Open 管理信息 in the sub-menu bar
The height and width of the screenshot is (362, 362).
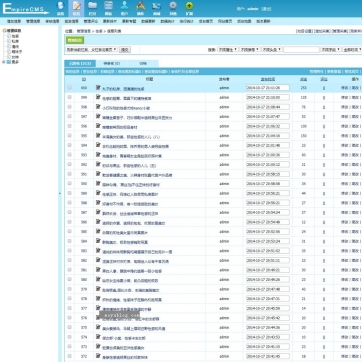(x=33, y=21)
